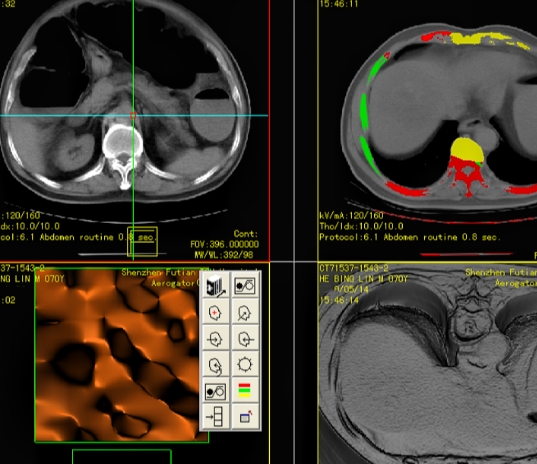
Task: Click head icon with right-pointing arrow
Action: [215, 339]
